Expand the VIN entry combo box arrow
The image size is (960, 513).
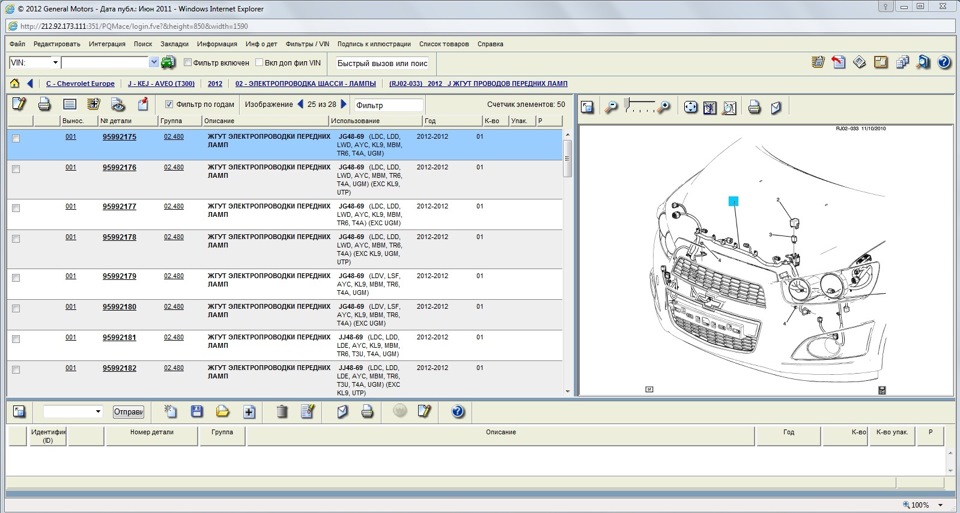pyautogui.click(x=154, y=62)
